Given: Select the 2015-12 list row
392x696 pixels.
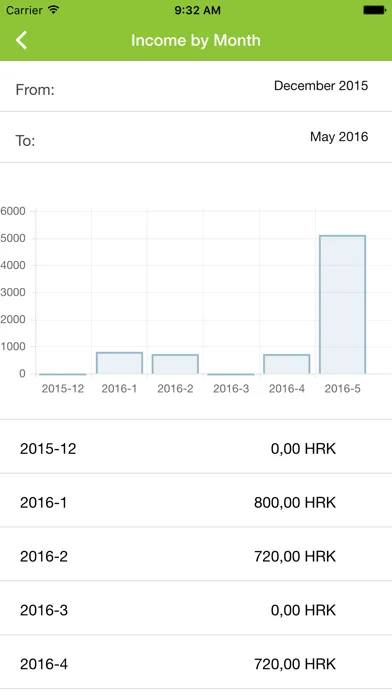Looking at the screenshot, I should pyautogui.click(x=196, y=447).
